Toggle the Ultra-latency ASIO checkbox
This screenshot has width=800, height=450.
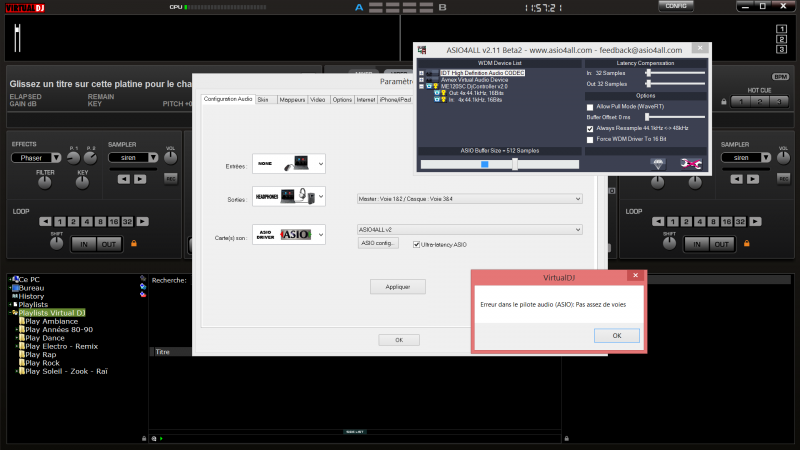(x=417, y=244)
